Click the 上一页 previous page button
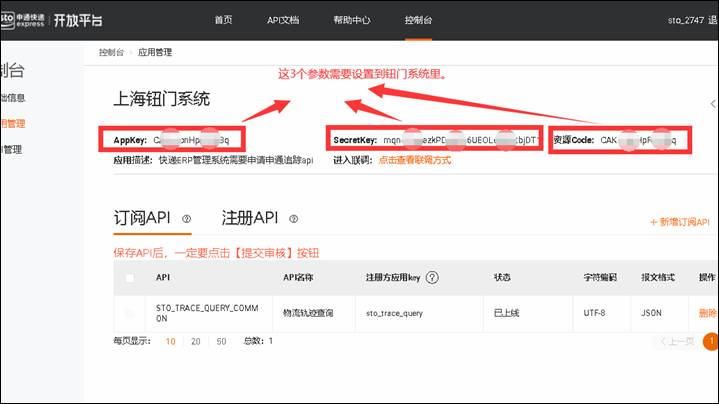Image resolution: width=719 pixels, height=404 pixels. 677,341
